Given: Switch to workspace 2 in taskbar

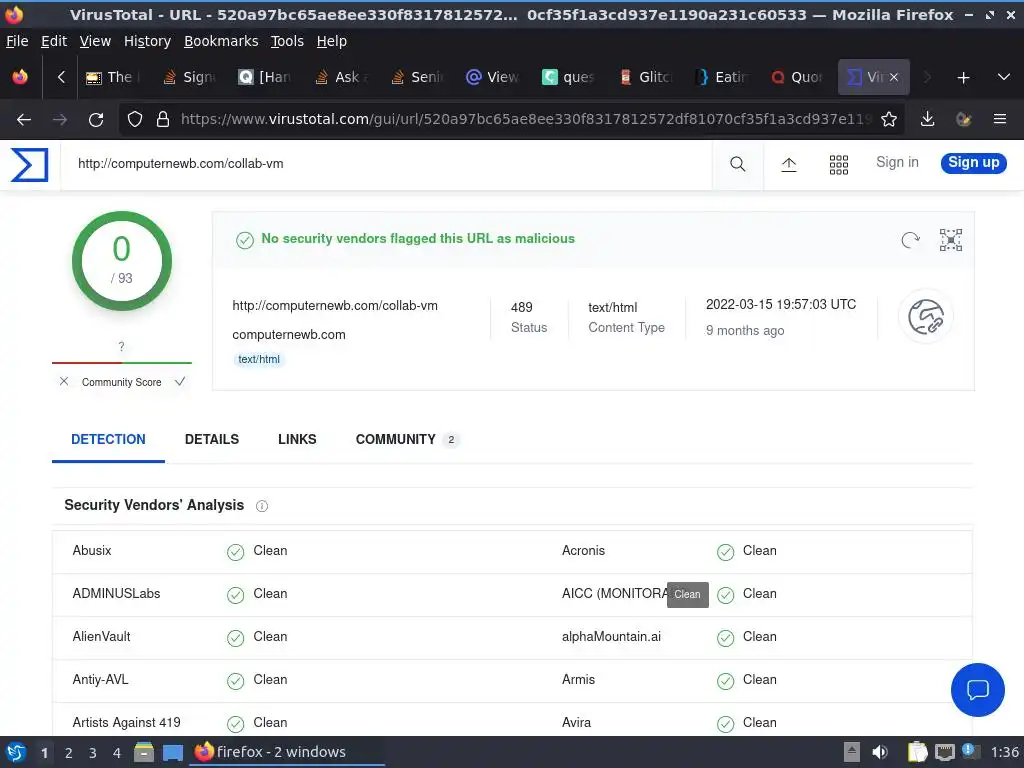Looking at the screenshot, I should pyautogui.click(x=68, y=753).
